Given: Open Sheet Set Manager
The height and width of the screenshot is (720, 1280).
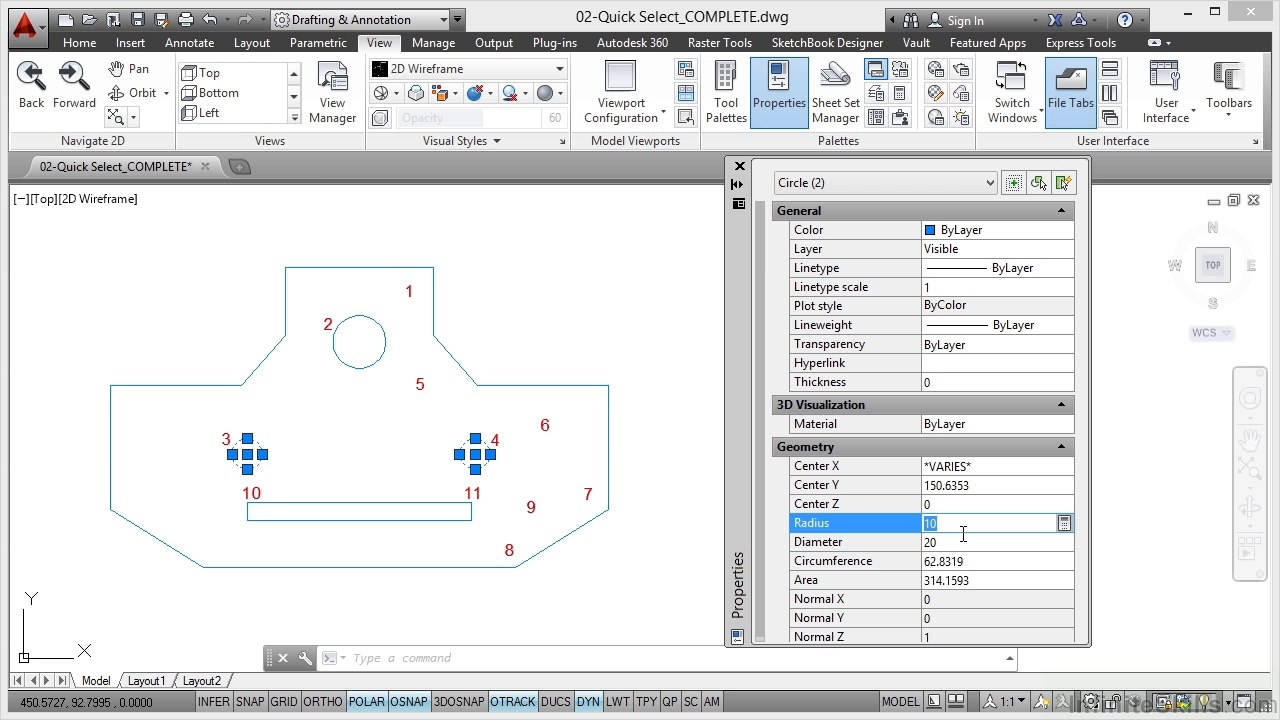Looking at the screenshot, I should tap(835, 92).
